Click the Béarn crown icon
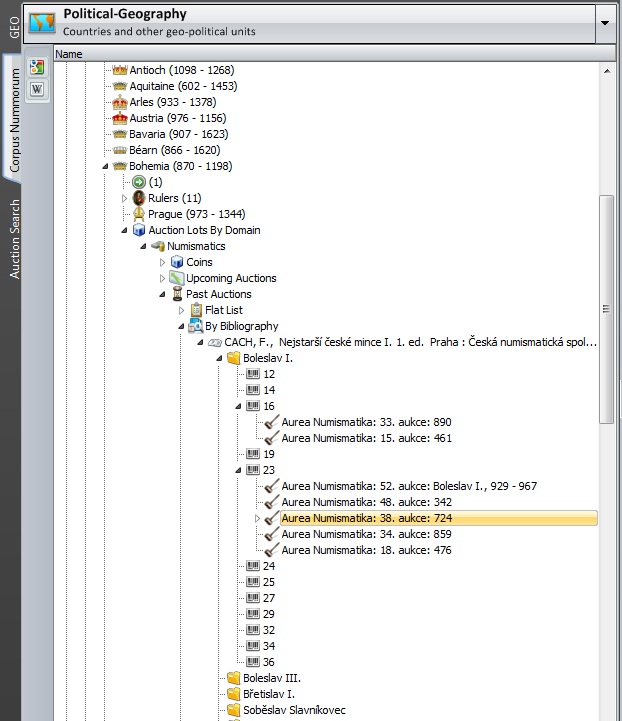 tap(120, 150)
